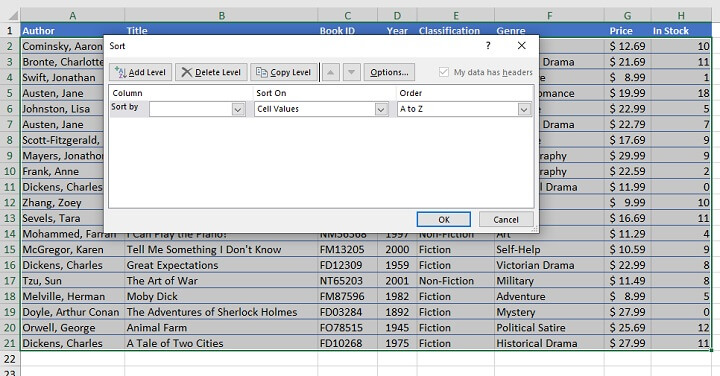
Task: Select row 15 header
Action: pos(10,250)
